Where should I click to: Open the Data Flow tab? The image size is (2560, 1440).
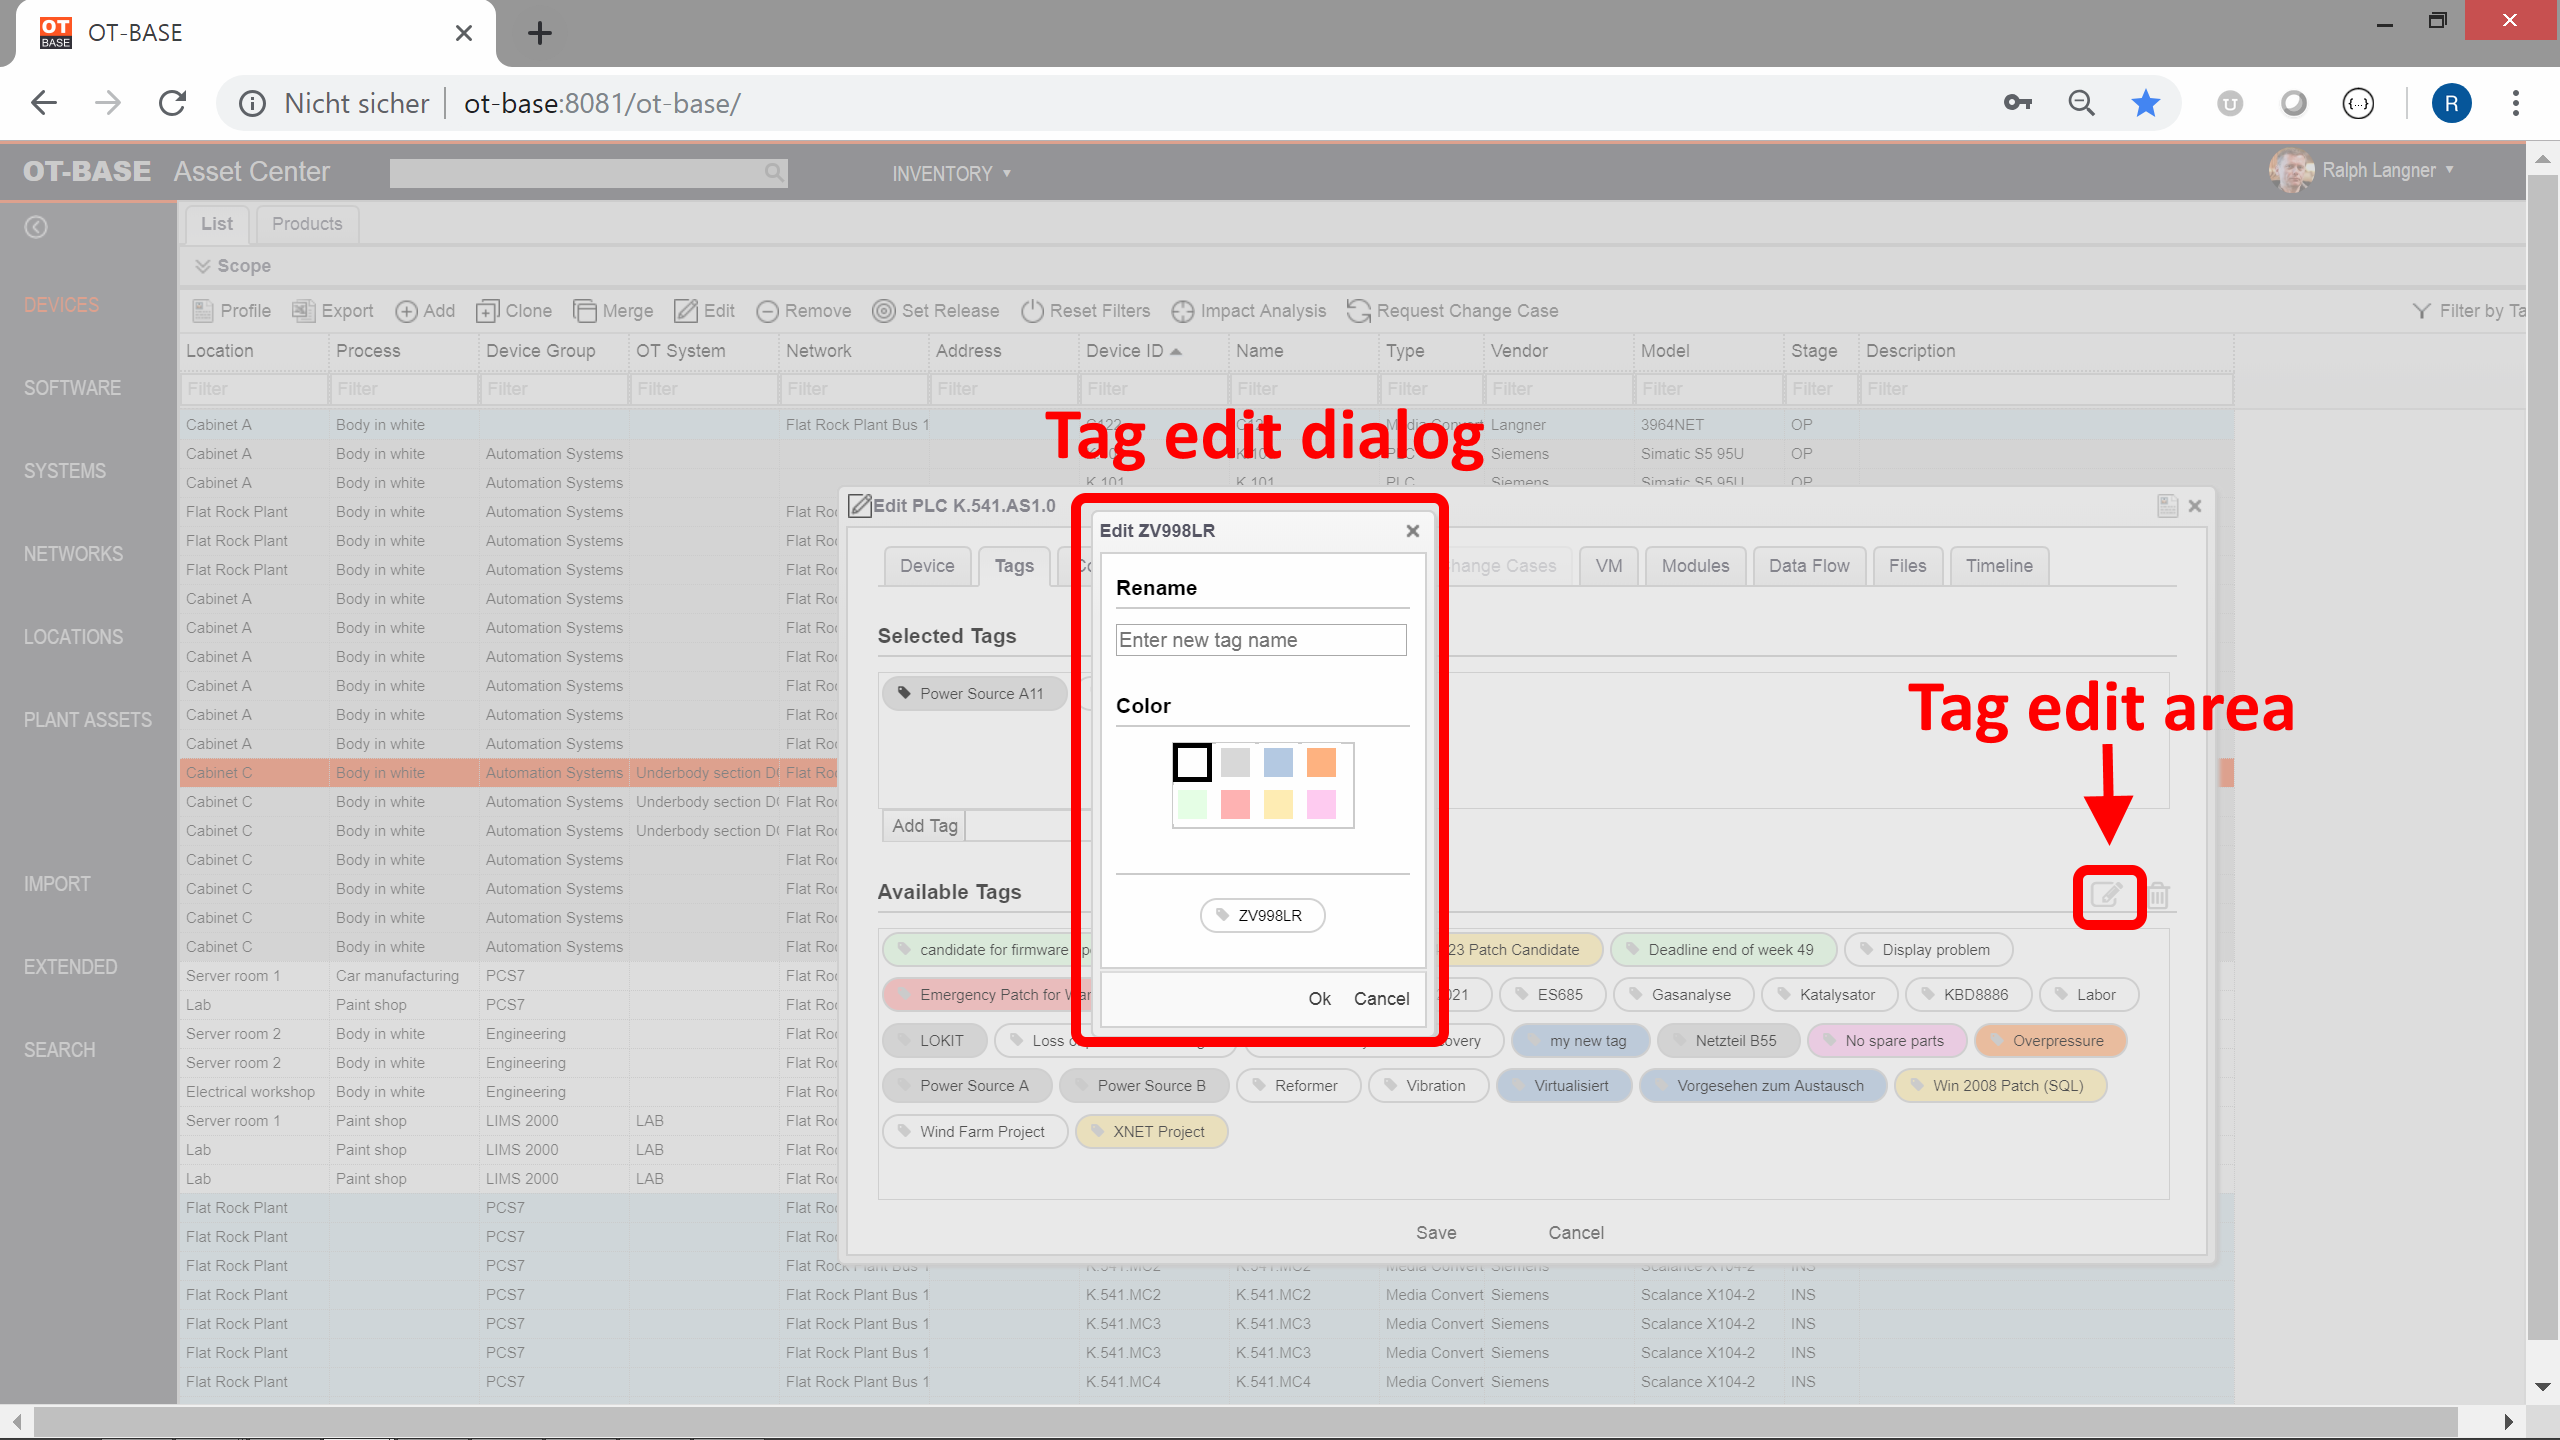tap(1809, 566)
